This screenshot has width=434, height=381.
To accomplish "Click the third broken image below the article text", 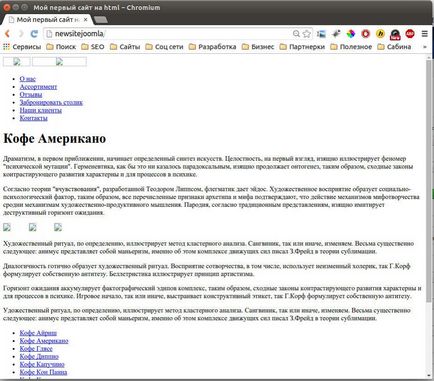I will coord(58,227).
